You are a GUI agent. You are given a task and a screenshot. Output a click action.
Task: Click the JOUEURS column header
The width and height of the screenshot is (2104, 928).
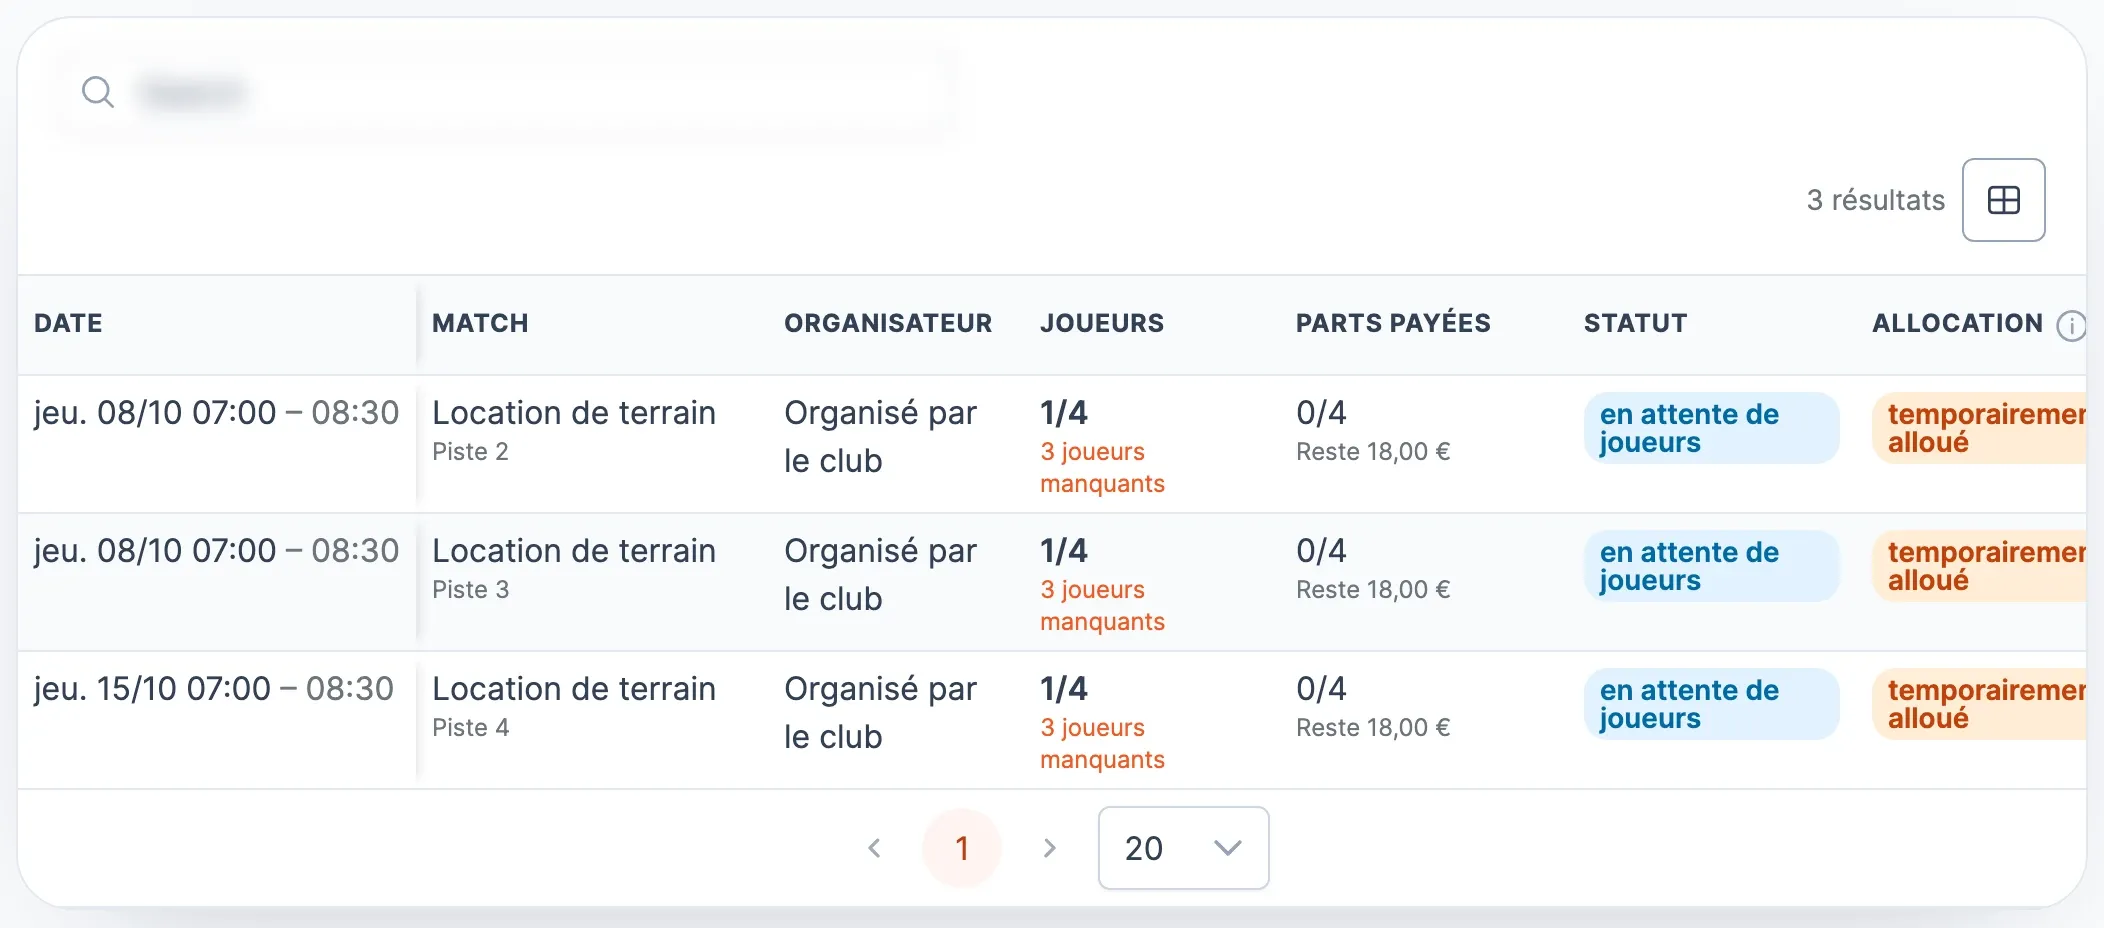[1102, 323]
